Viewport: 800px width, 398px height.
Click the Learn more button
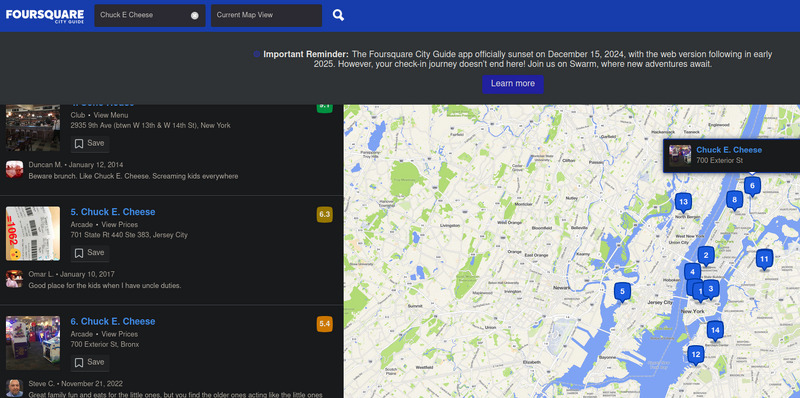pyautogui.click(x=513, y=84)
